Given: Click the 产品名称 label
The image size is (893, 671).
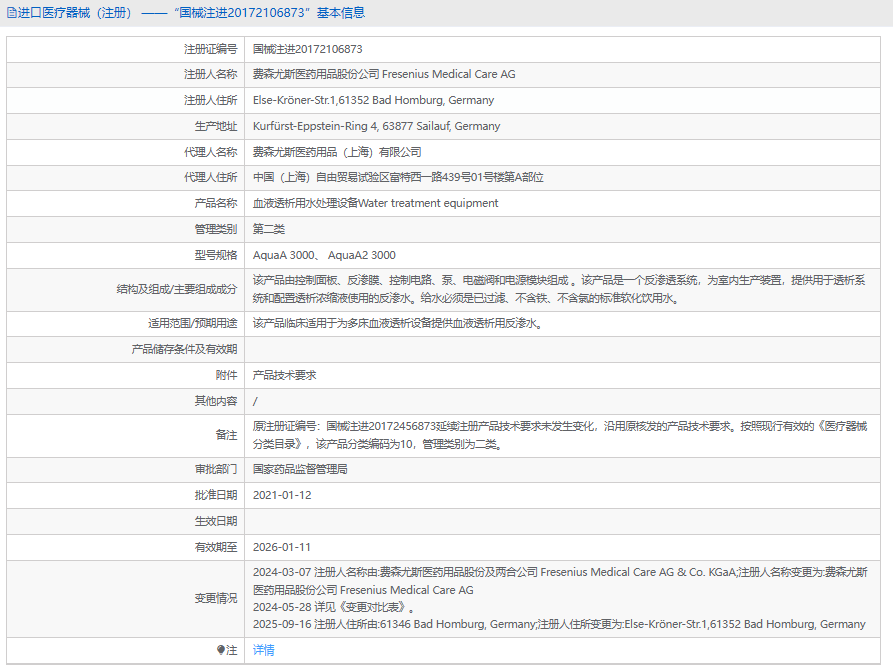Looking at the screenshot, I should [215, 203].
